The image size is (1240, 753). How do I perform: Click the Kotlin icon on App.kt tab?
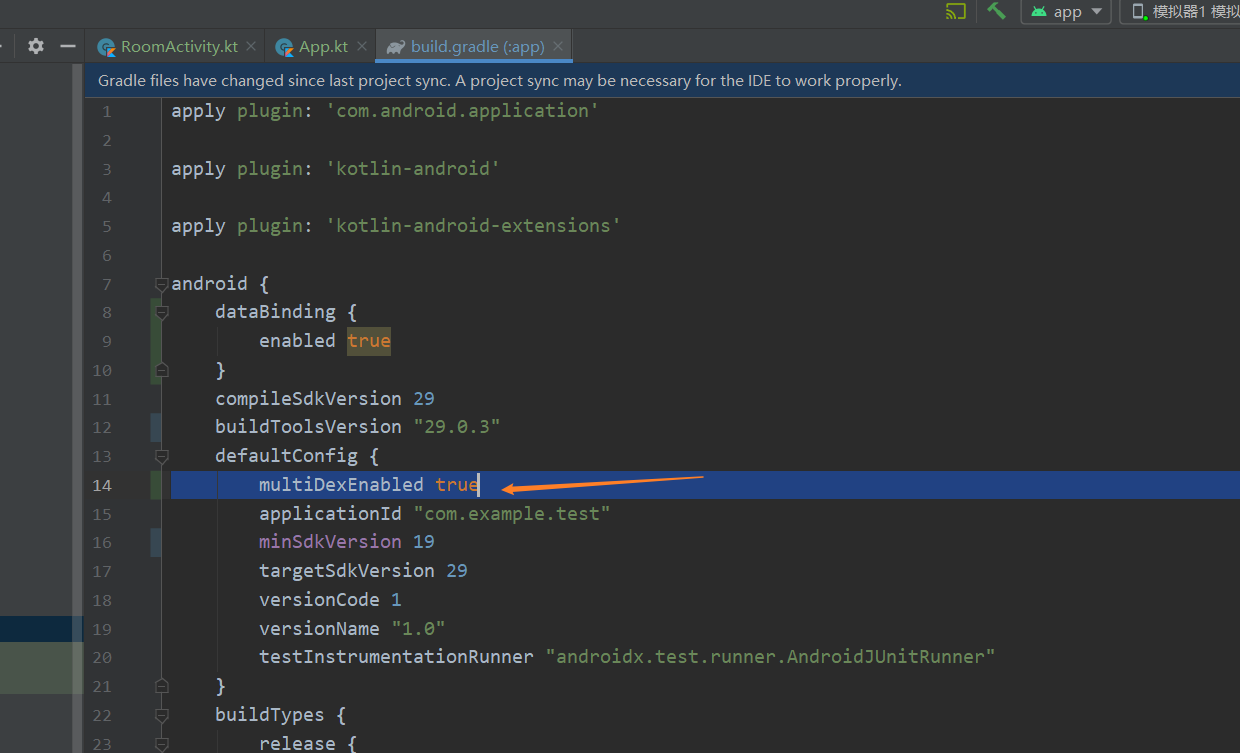pos(281,45)
